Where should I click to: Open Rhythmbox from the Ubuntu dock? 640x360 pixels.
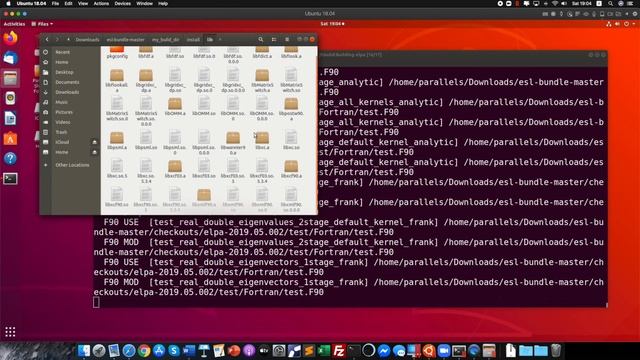click(11, 98)
